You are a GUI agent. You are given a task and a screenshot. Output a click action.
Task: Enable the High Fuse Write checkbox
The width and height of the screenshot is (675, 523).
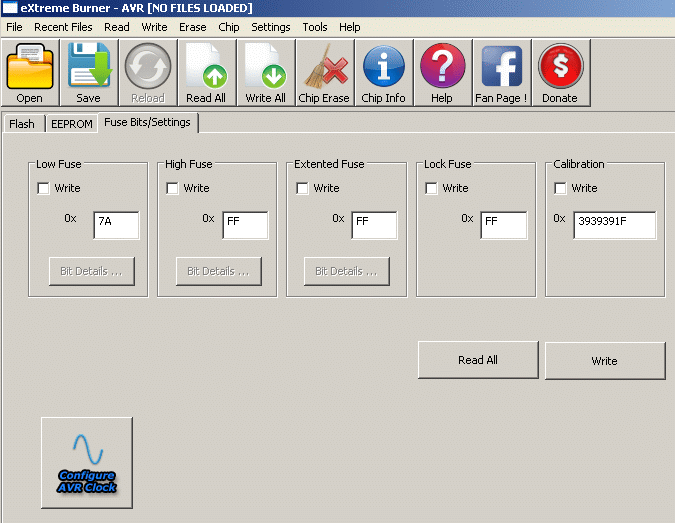tap(172, 189)
